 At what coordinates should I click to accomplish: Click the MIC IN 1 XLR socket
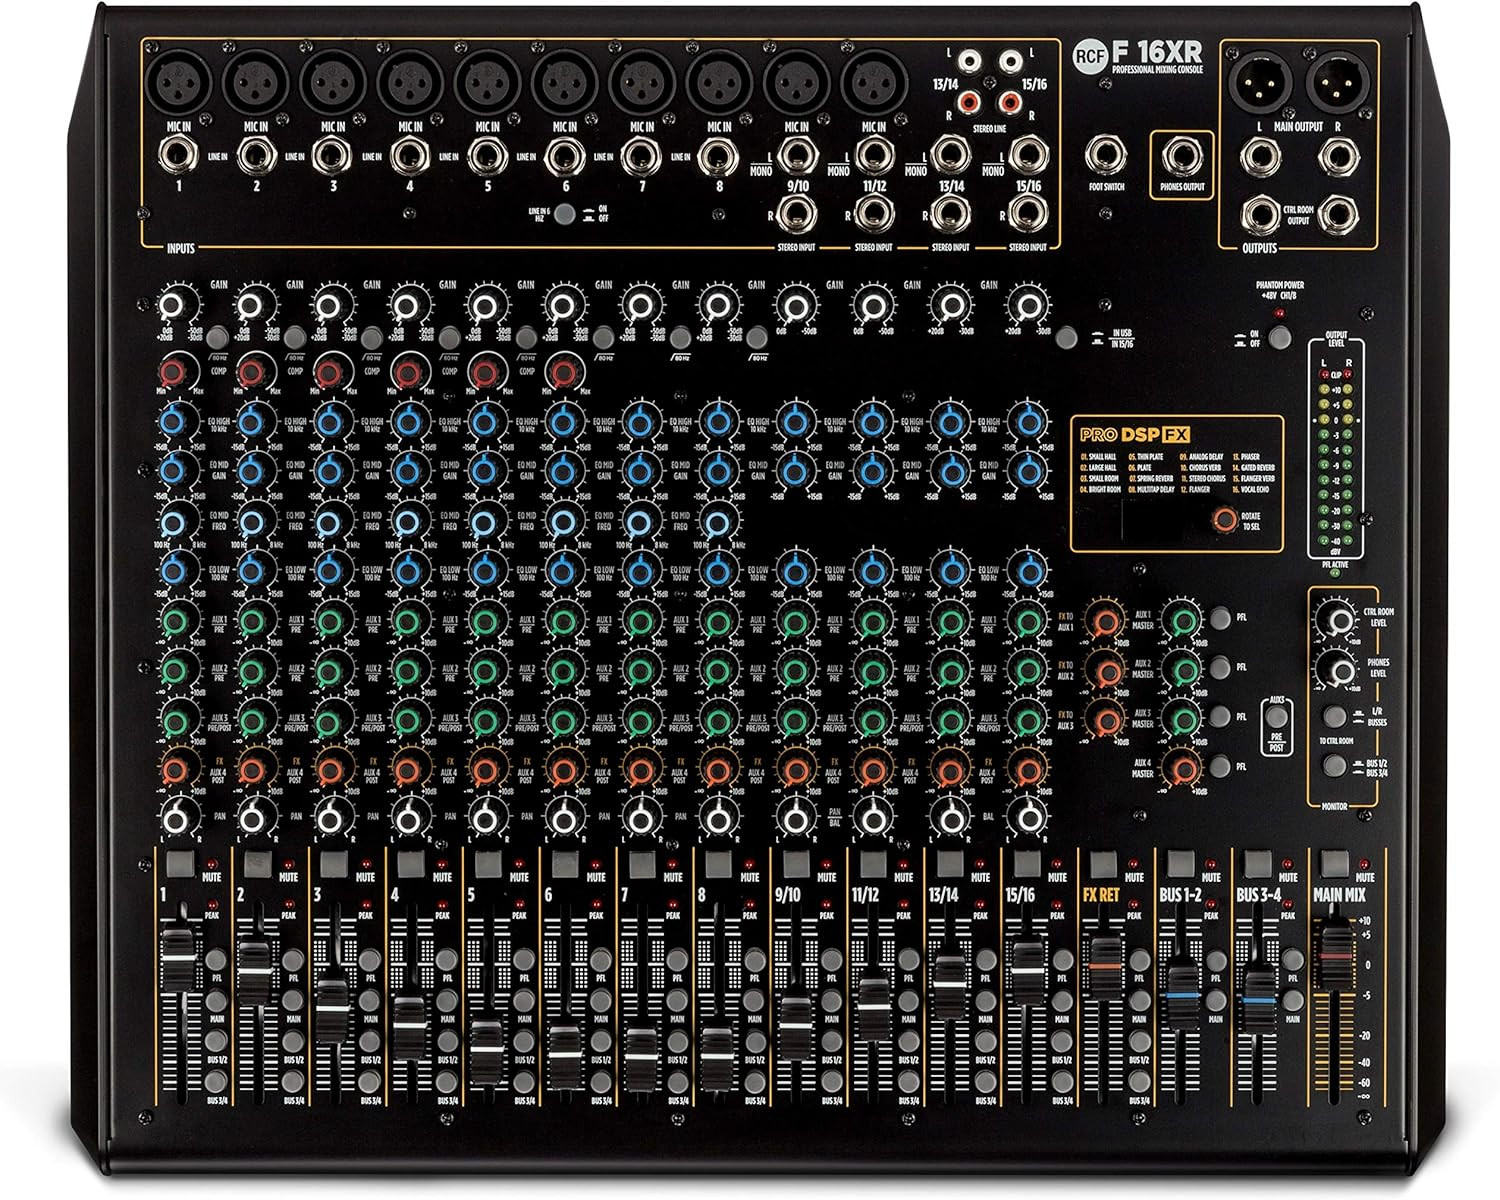[x=179, y=84]
